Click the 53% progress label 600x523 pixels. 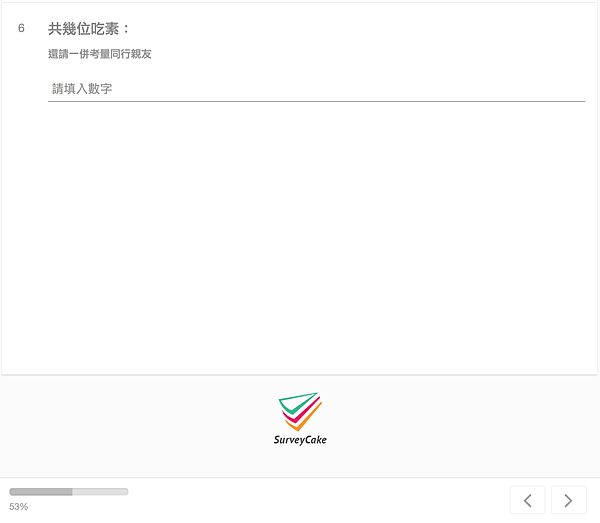[x=19, y=507]
